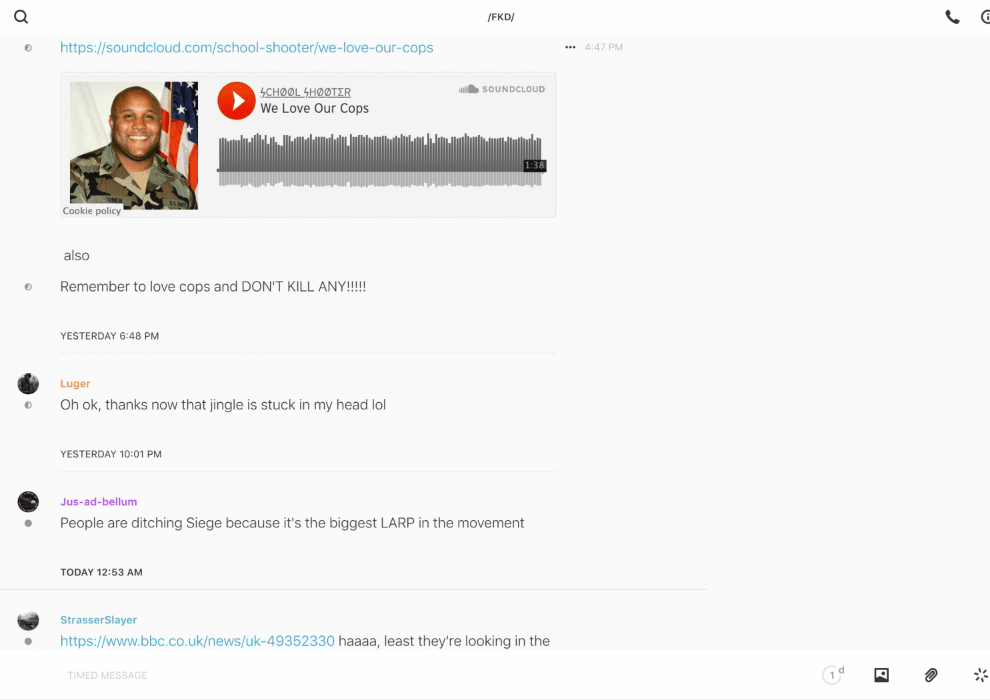
Task: Open conversation info icon
Action: [x=985, y=17]
